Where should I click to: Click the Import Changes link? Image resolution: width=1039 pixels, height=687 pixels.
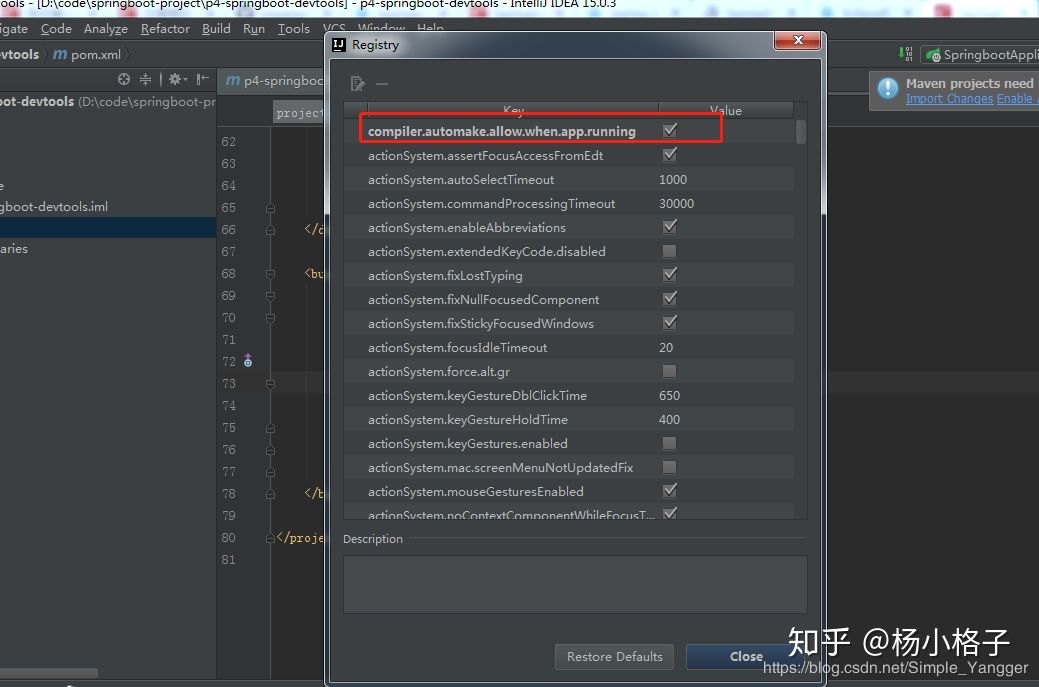(x=950, y=99)
